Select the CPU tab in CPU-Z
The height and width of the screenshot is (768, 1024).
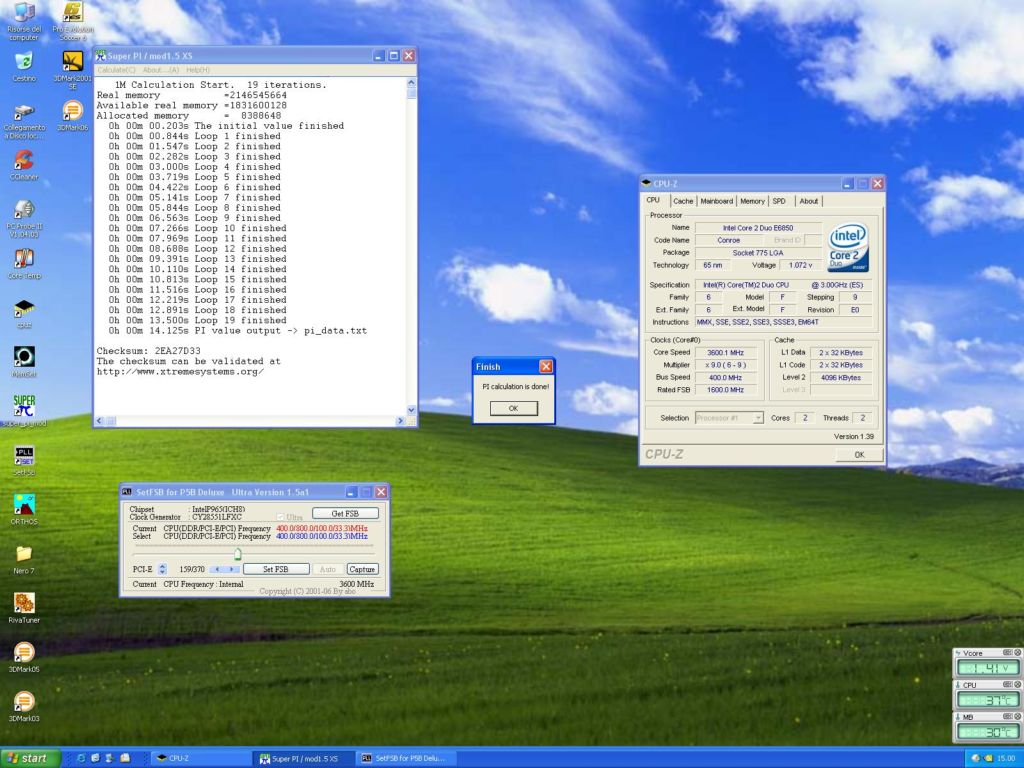pos(654,200)
